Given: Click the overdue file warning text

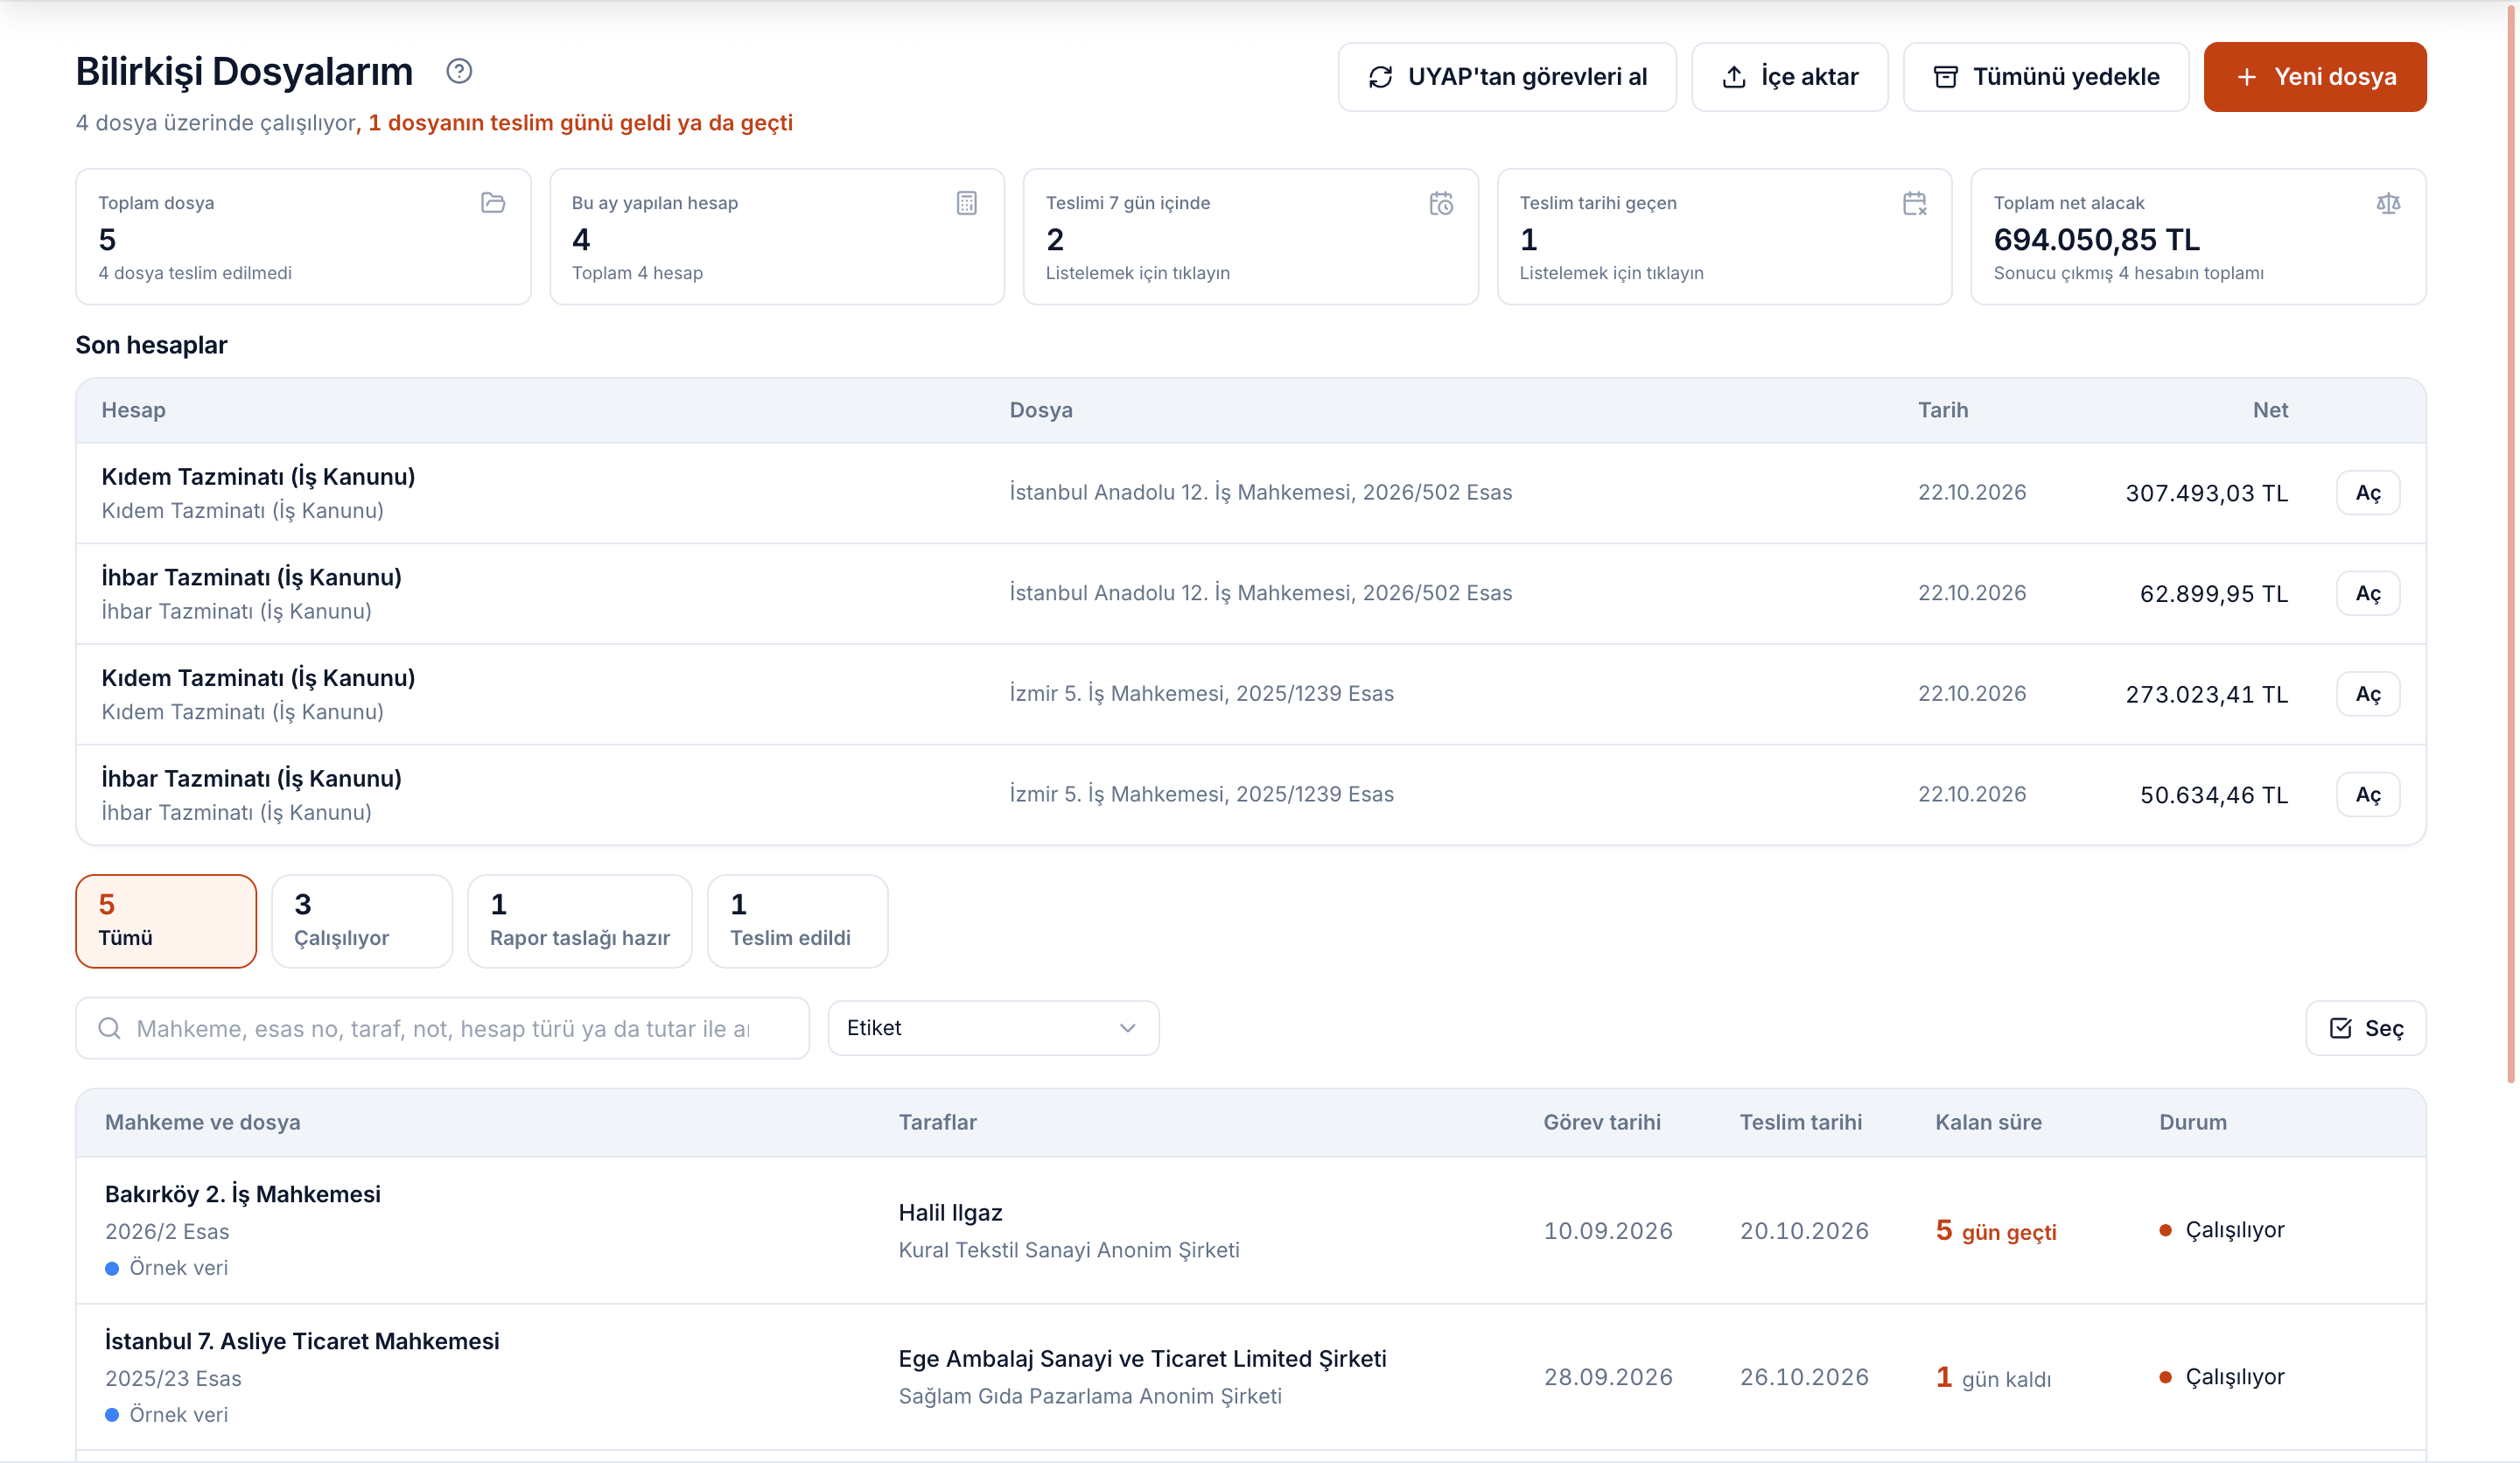Looking at the screenshot, I should point(580,123).
